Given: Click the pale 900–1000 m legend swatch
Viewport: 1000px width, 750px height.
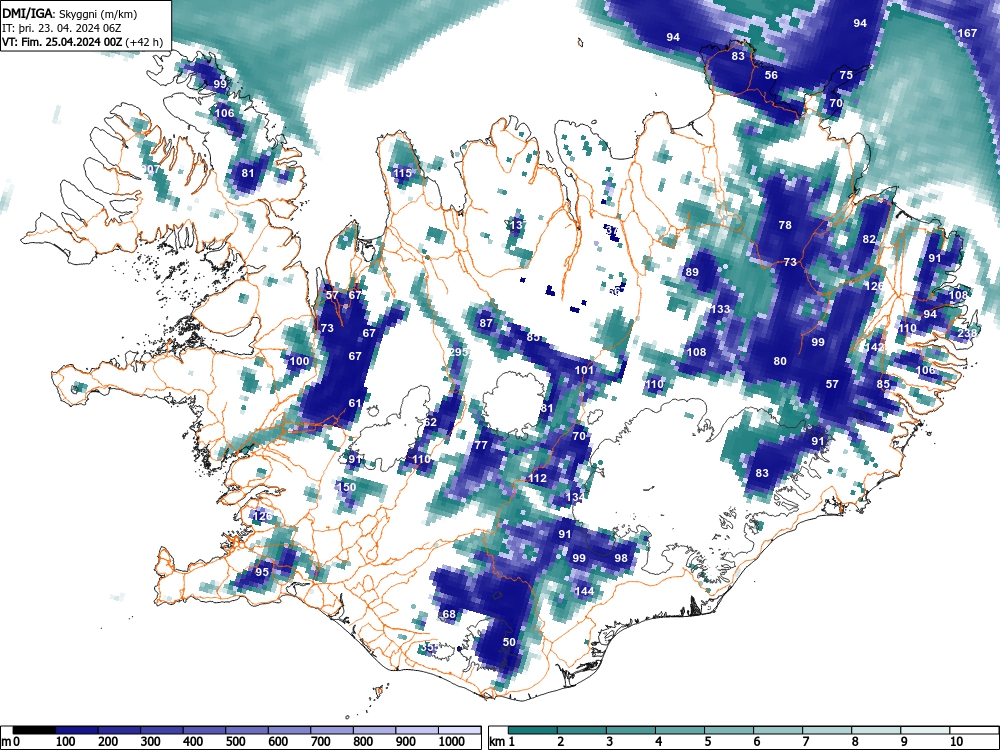Looking at the screenshot, I should 417,730.
